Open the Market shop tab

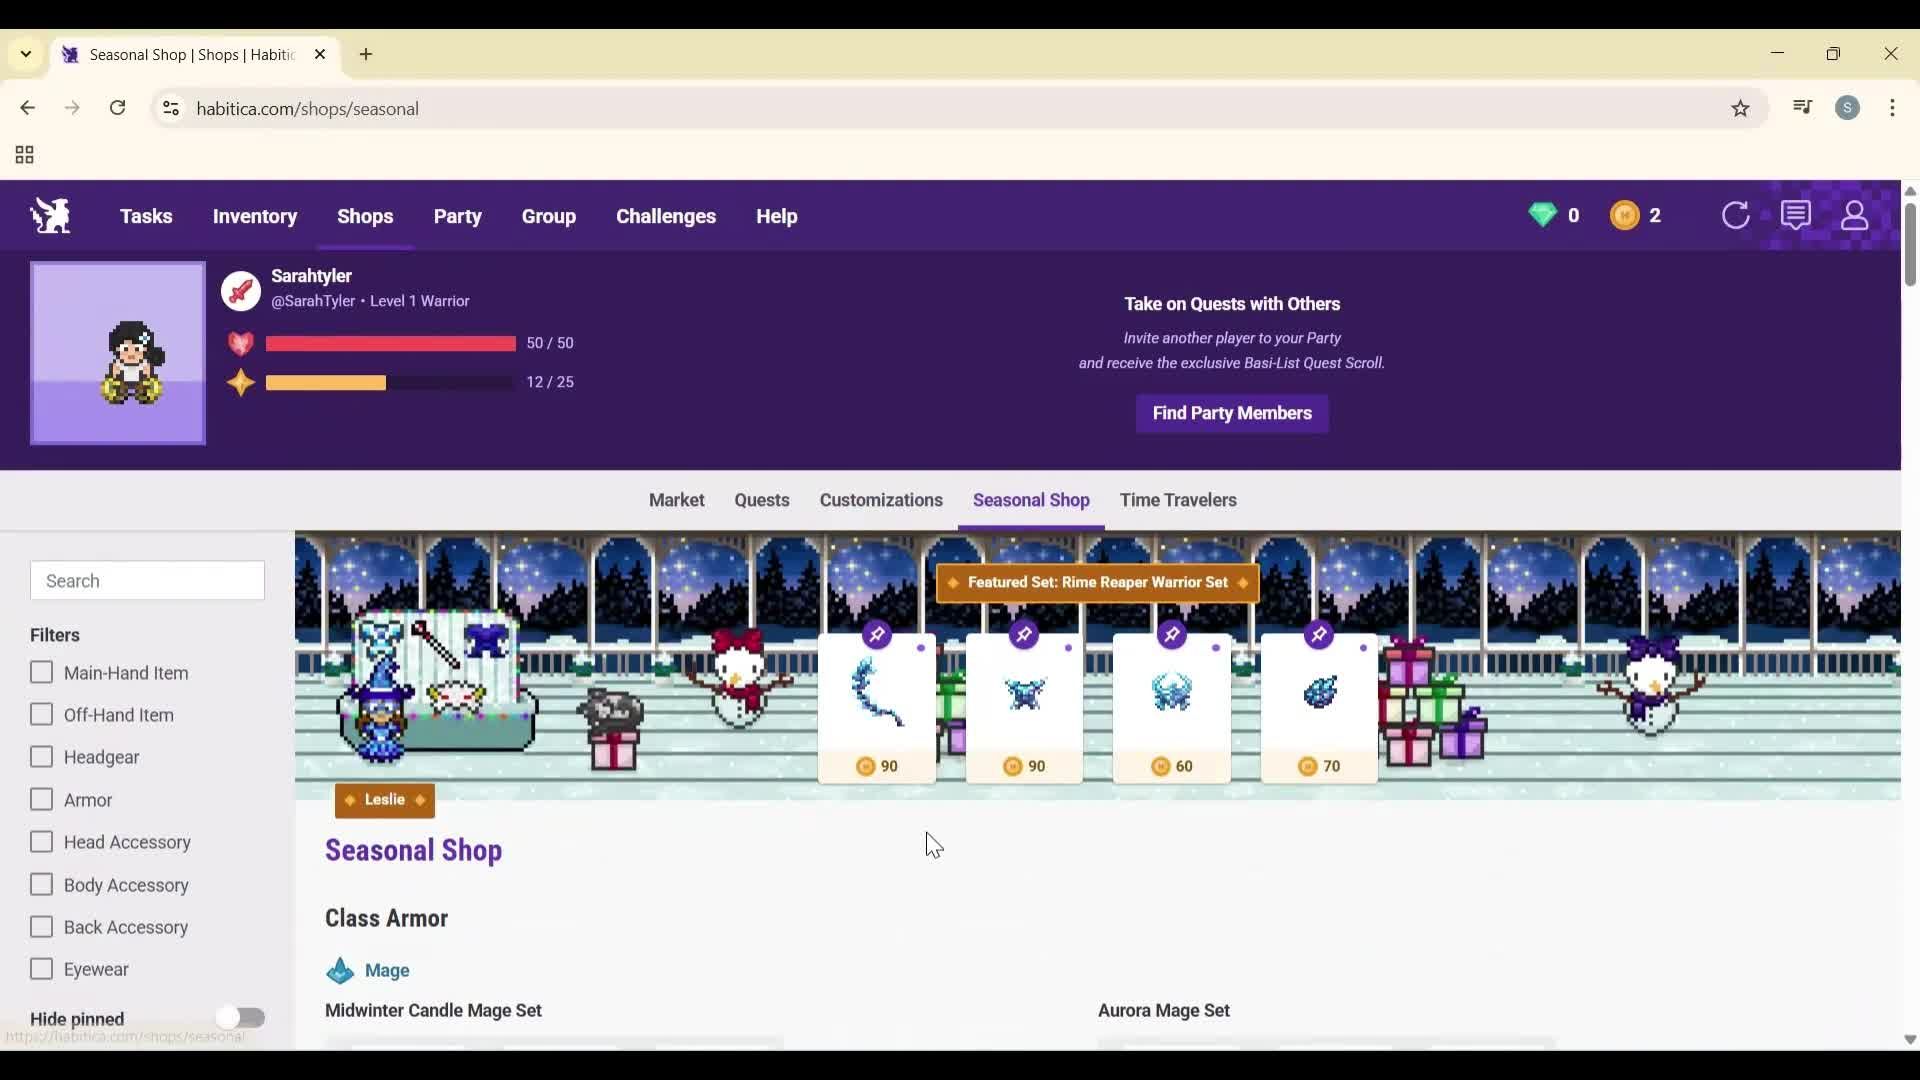click(677, 500)
